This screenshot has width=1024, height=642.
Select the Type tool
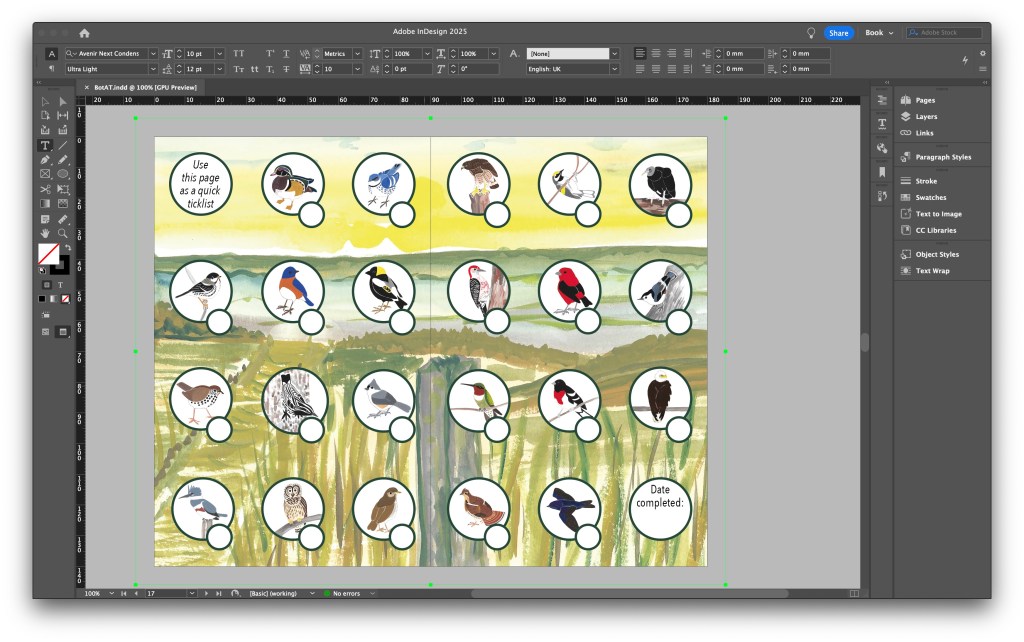[45, 145]
